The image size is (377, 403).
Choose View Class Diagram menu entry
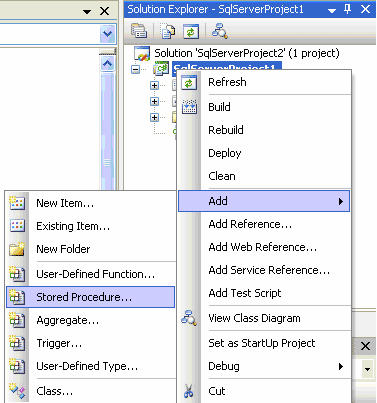pyautogui.click(x=263, y=318)
